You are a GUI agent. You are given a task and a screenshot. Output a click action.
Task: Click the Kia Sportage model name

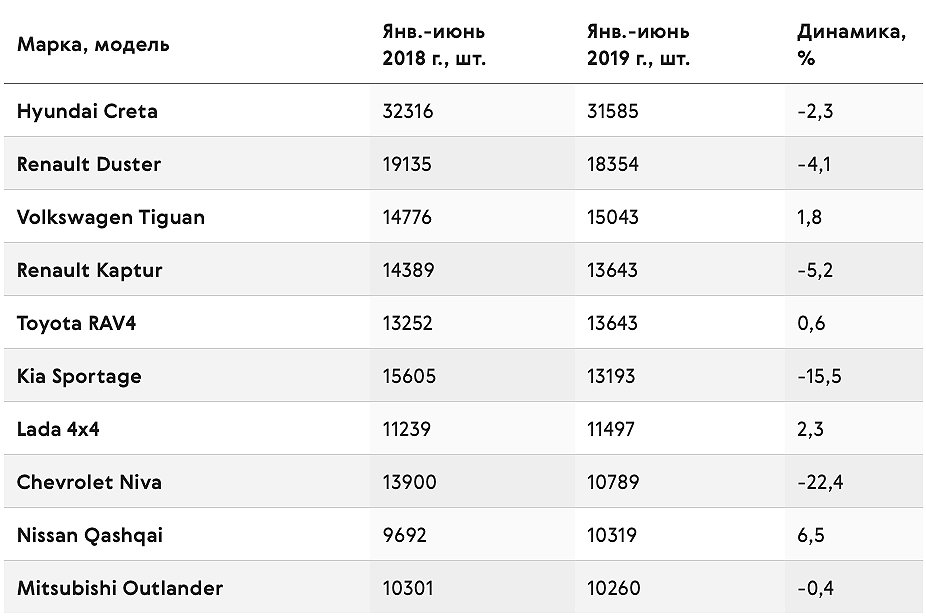coord(80,376)
